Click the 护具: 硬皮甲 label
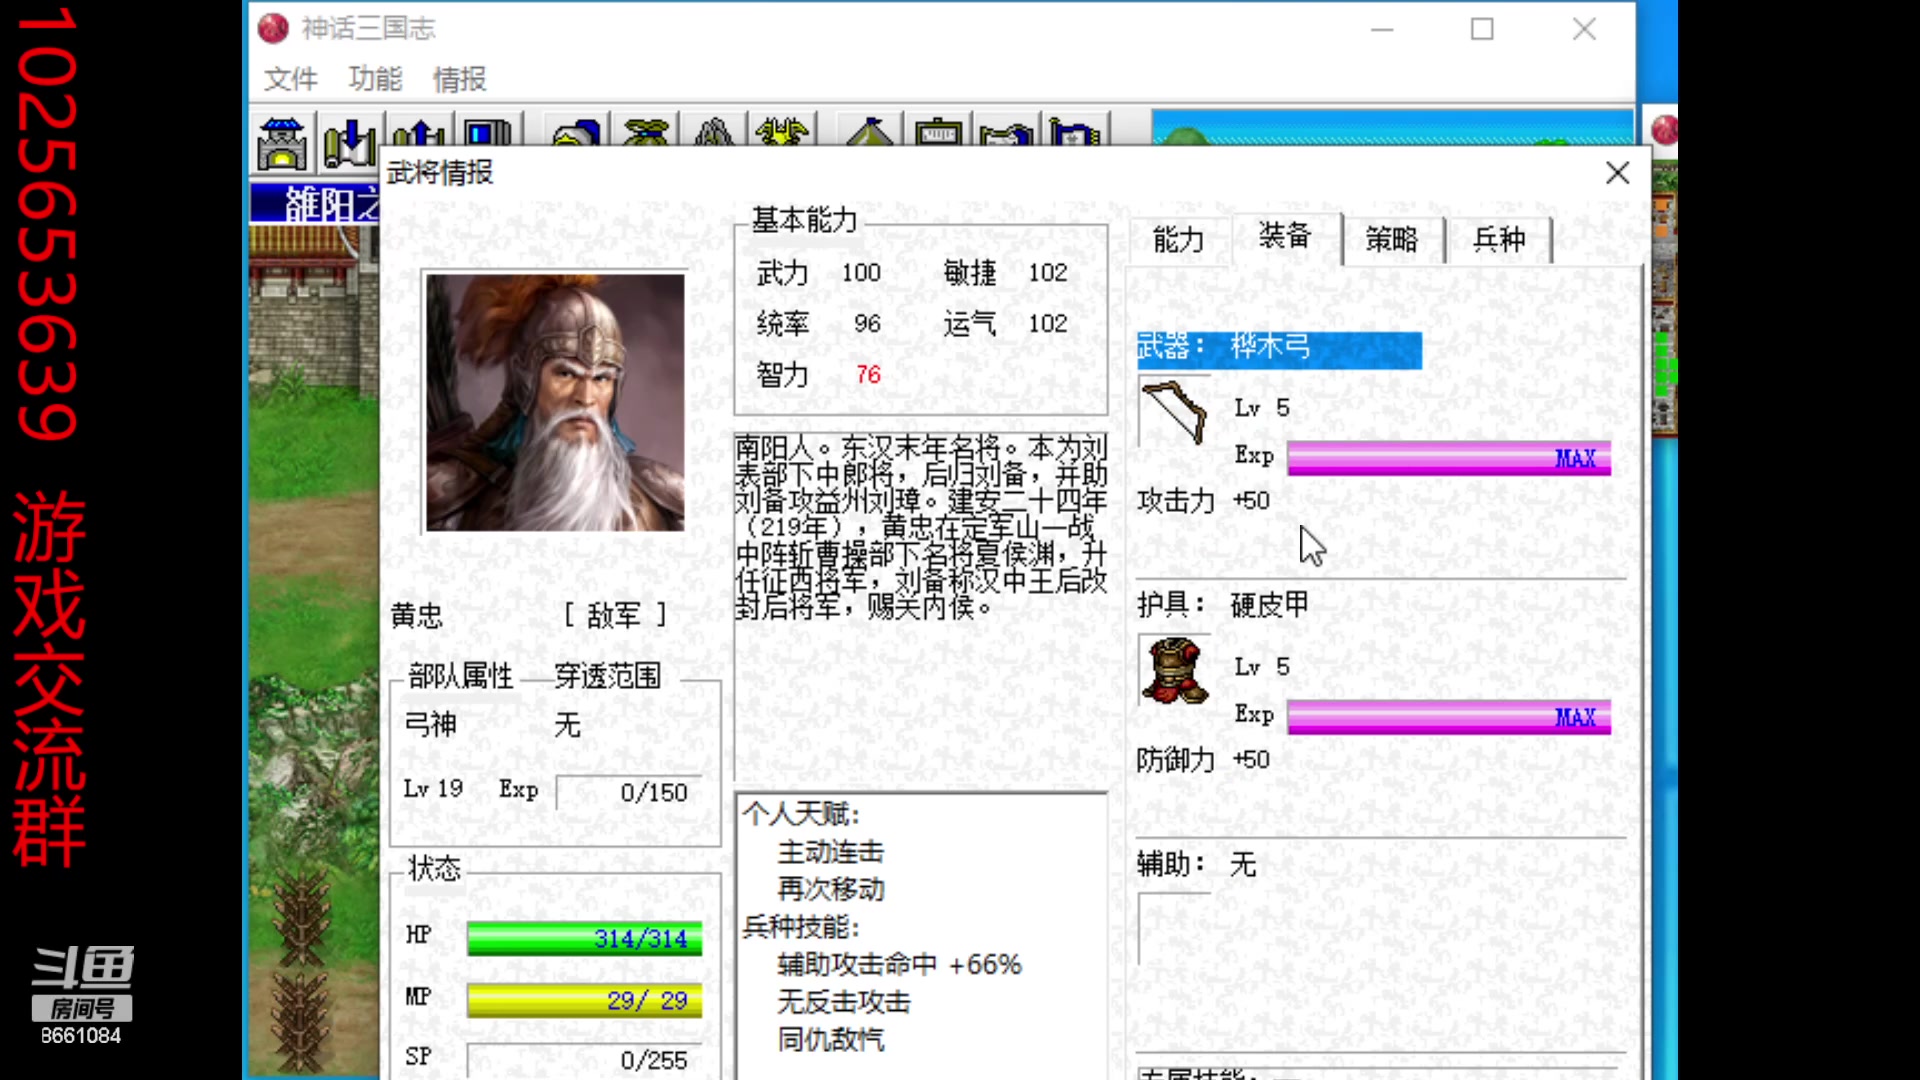Image resolution: width=1920 pixels, height=1080 pixels. click(x=1222, y=605)
